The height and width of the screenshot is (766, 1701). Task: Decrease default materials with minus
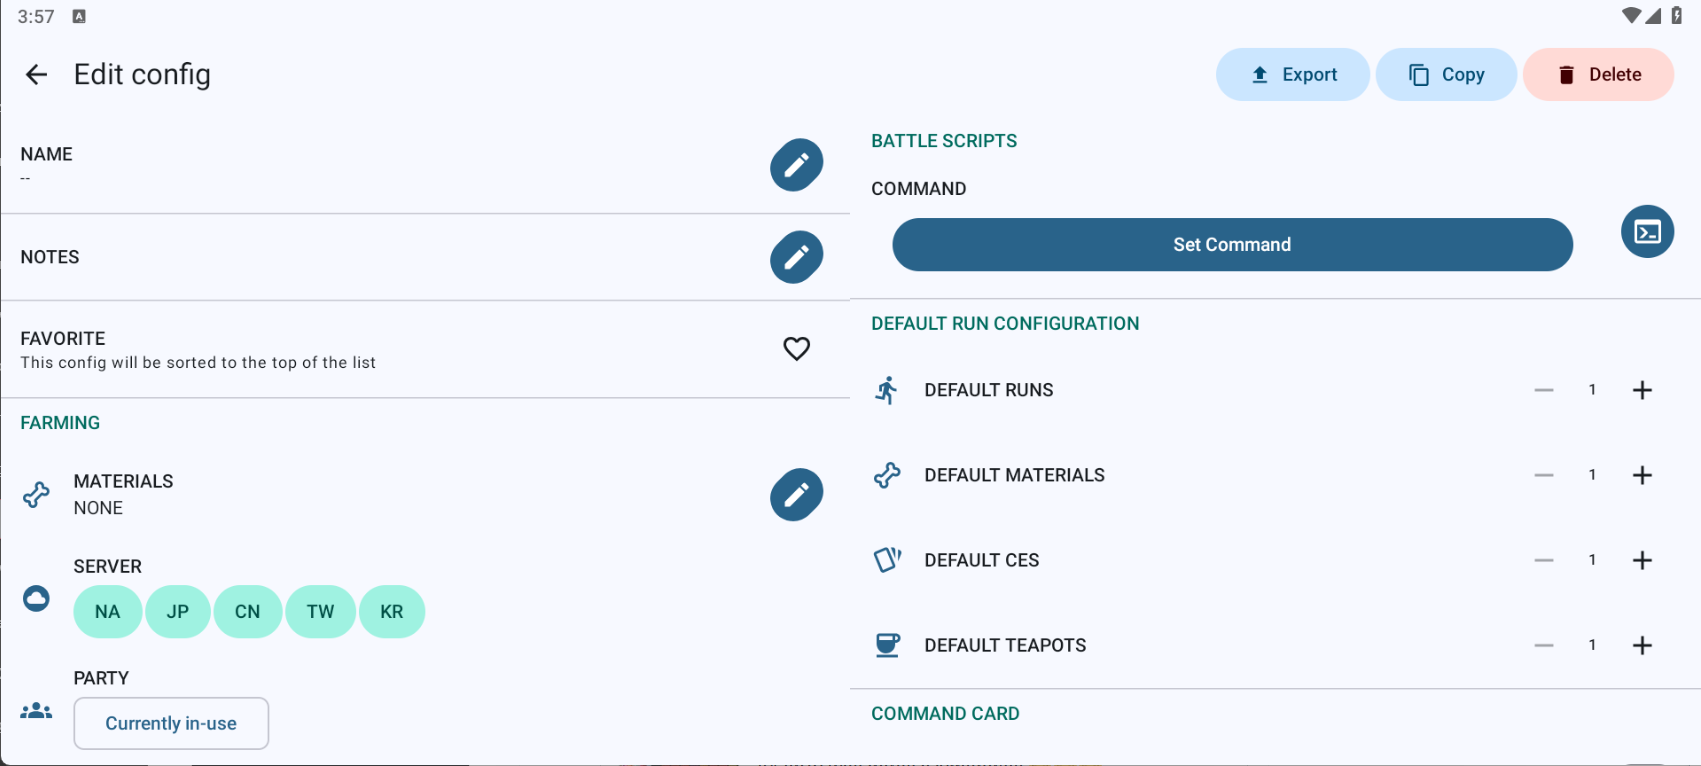(1544, 475)
